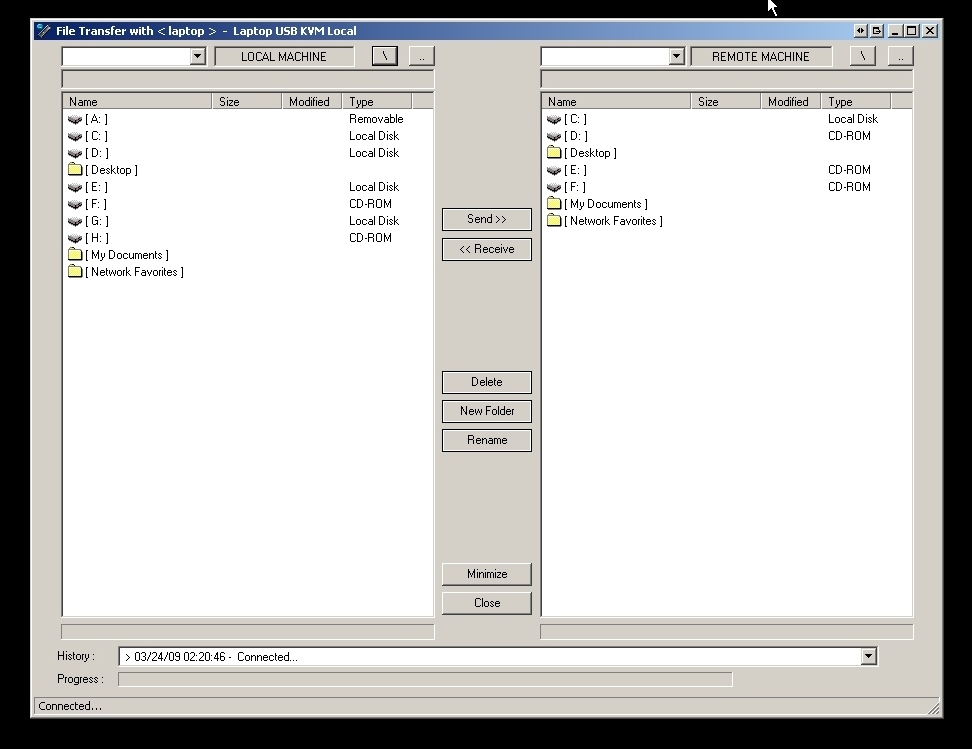Click the << Receive button
The image size is (972, 749).
[x=487, y=249]
